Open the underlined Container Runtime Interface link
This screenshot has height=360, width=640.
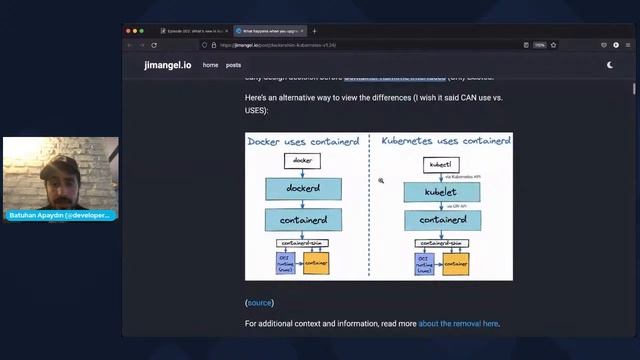(x=395, y=78)
